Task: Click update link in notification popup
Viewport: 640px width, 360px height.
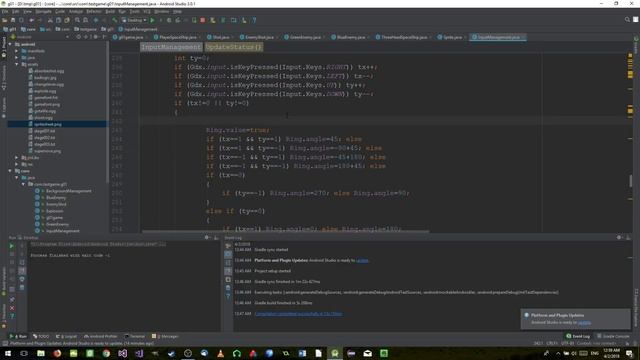Action: pyautogui.click(x=584, y=322)
